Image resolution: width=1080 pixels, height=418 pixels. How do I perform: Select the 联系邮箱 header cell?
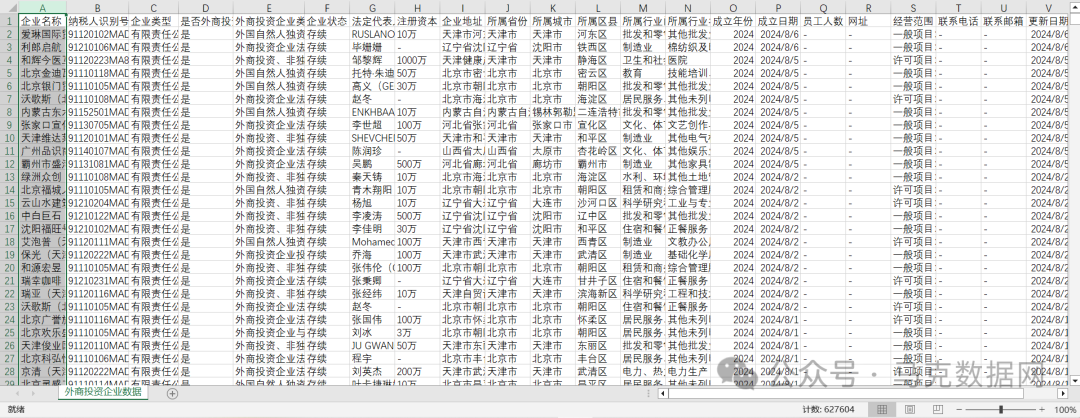1003,21
